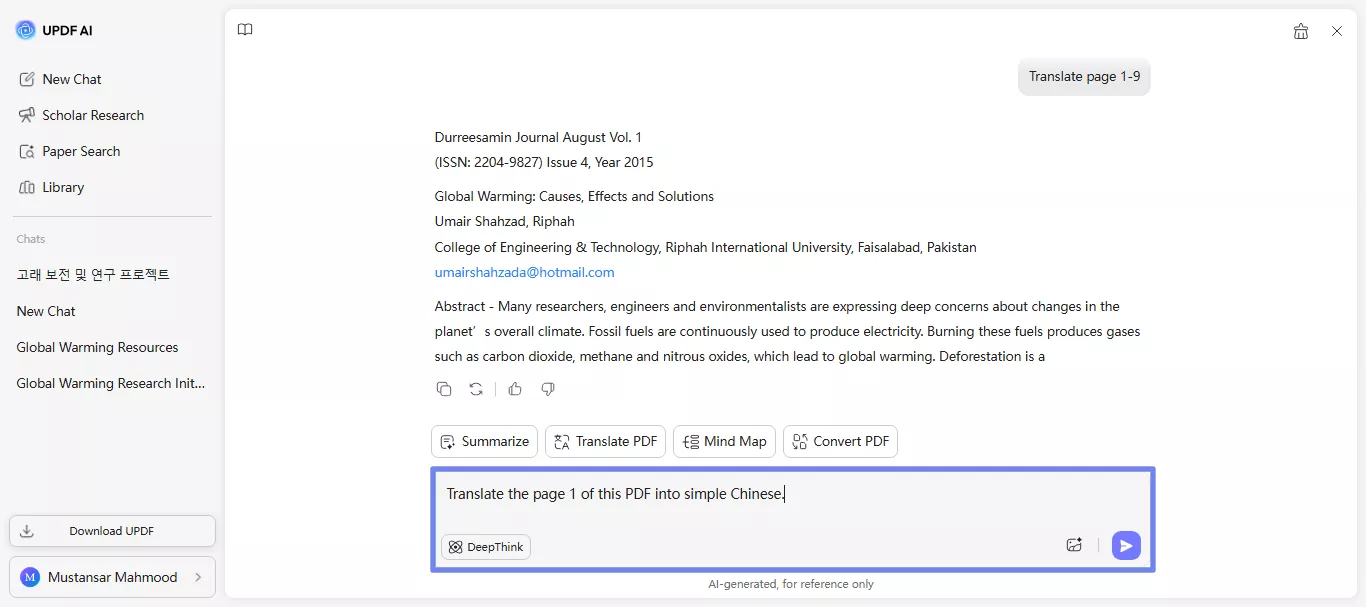This screenshot has width=1366, height=607.
Task: Give the response a thumbs up
Action: point(515,389)
